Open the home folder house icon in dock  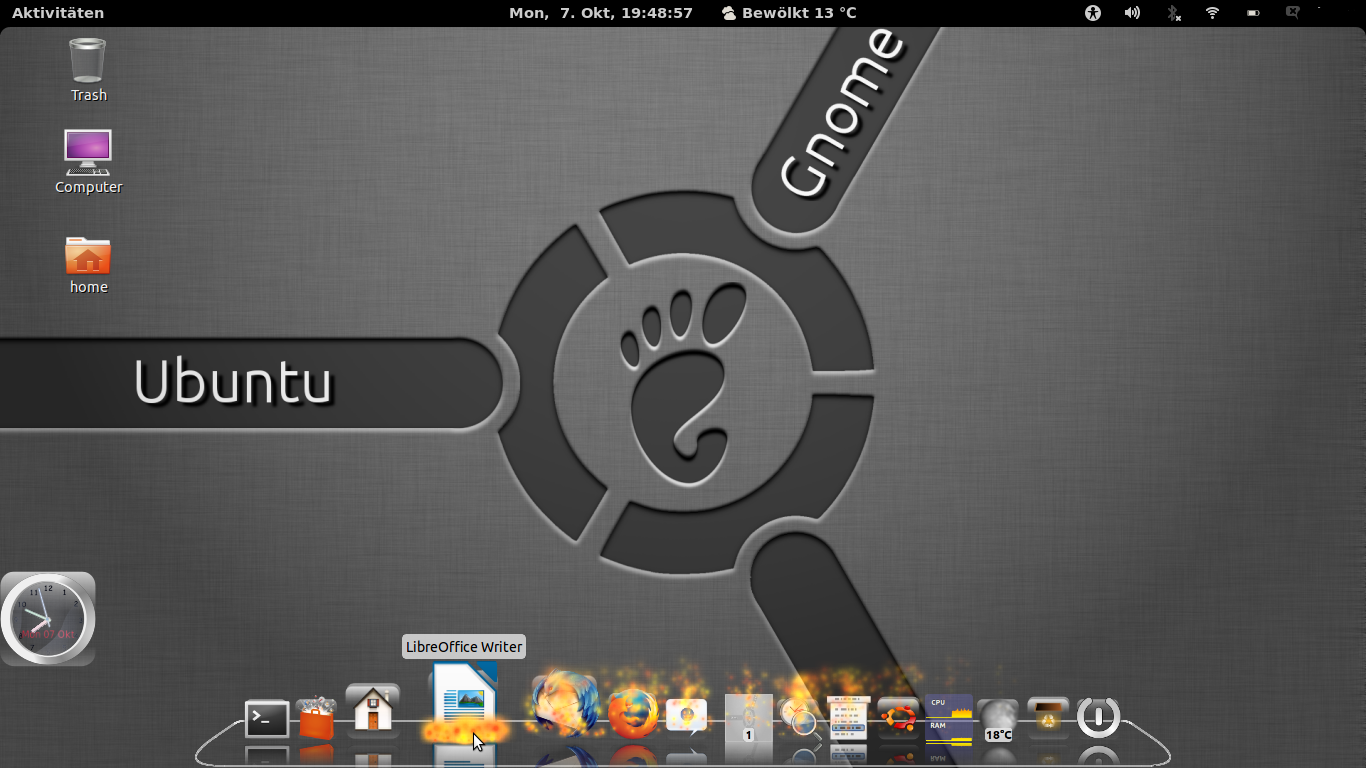click(373, 709)
